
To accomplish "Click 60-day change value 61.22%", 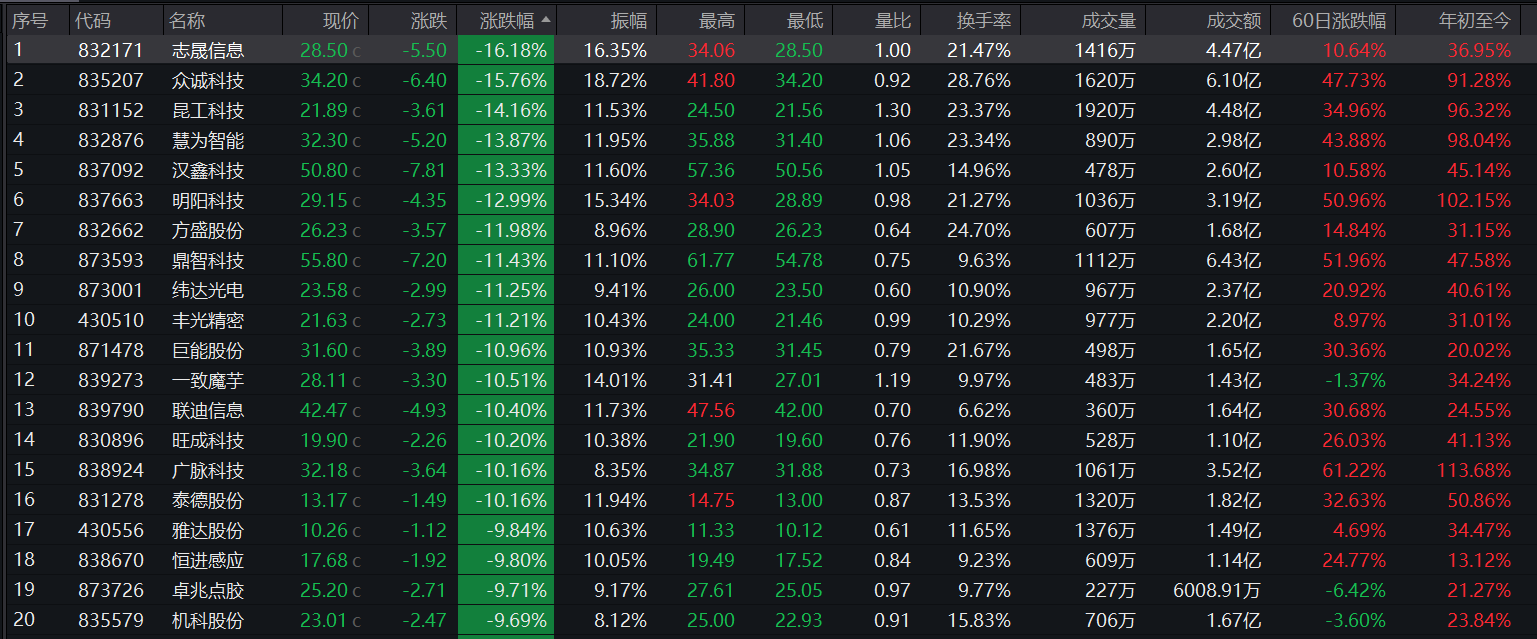I will (1354, 470).
